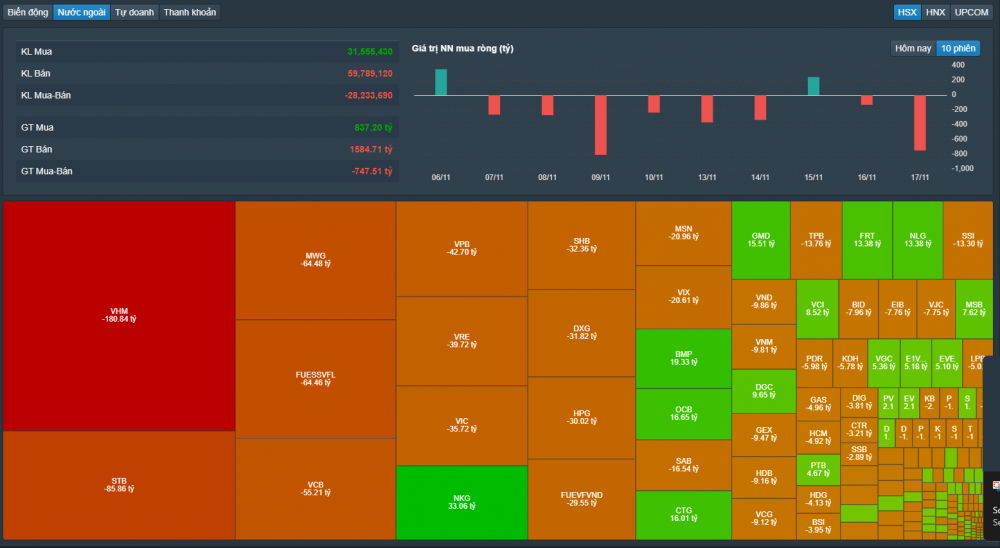The image size is (1000, 548).
Task: Select the 10 phiên chart view
Action: pyautogui.click(x=958, y=48)
